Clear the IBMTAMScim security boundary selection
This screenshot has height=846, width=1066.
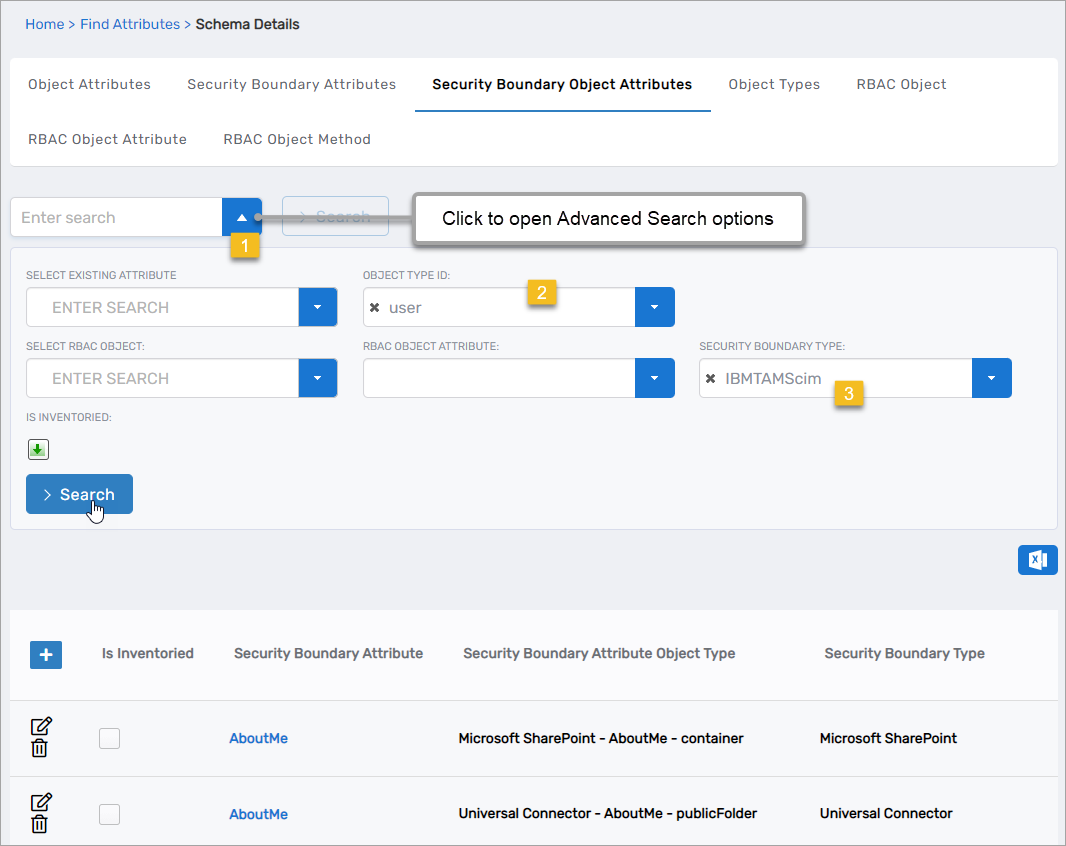click(x=711, y=379)
